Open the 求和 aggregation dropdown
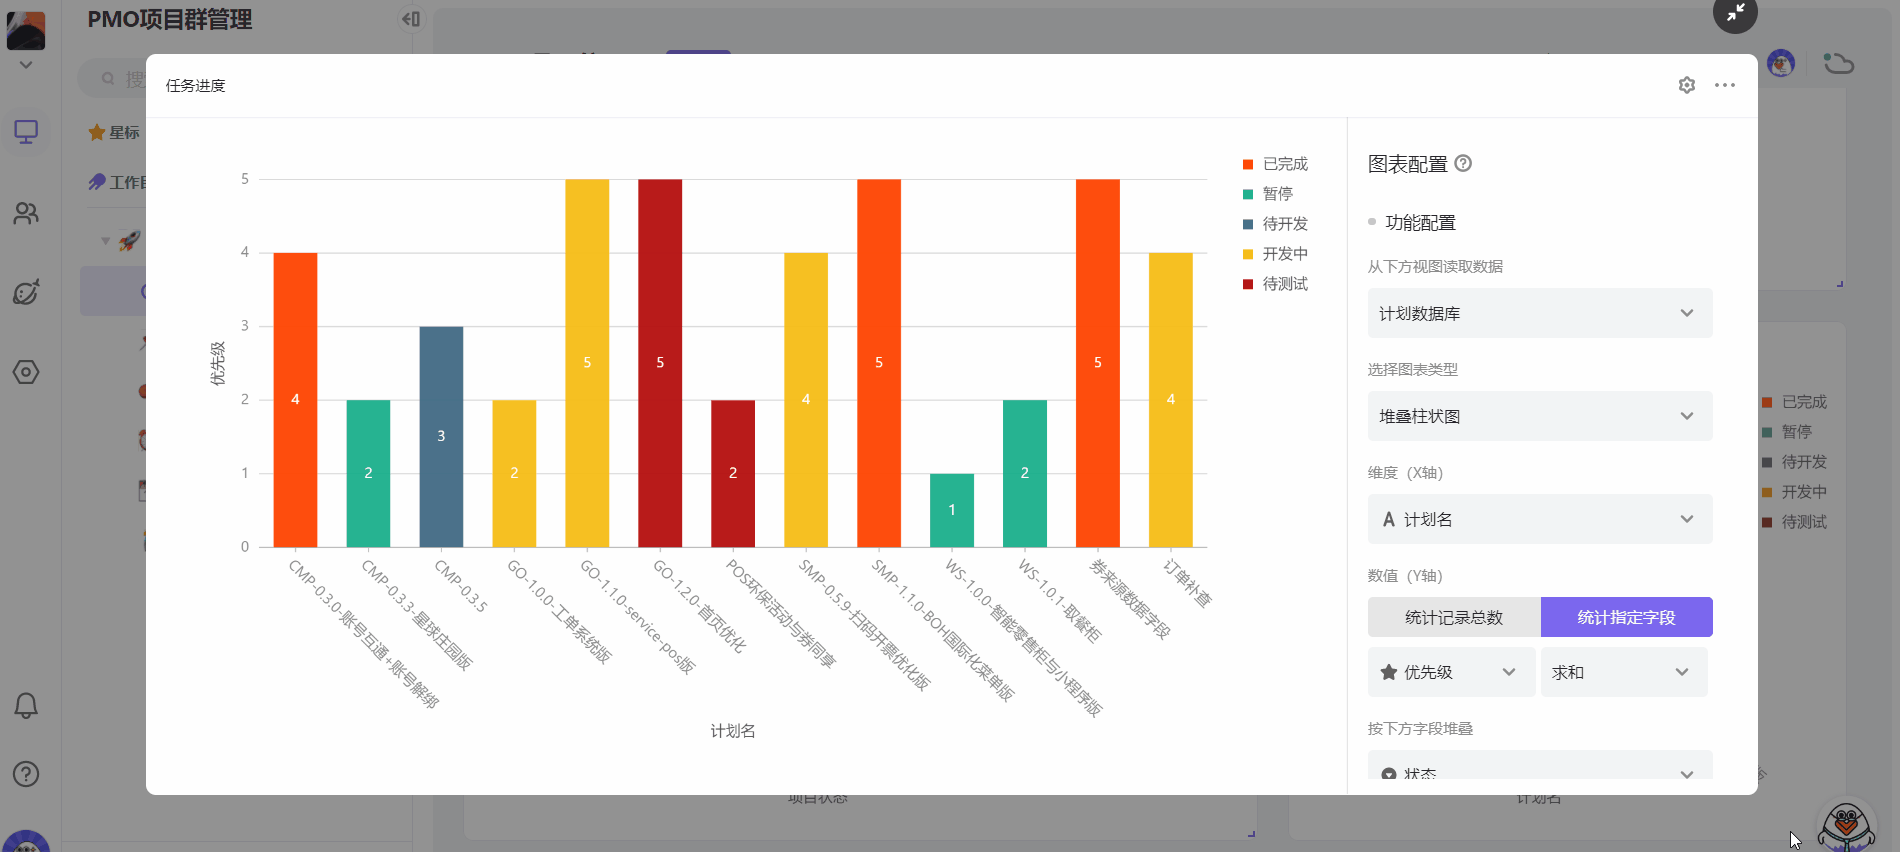Viewport: 1900px width, 852px height. [x=1622, y=672]
